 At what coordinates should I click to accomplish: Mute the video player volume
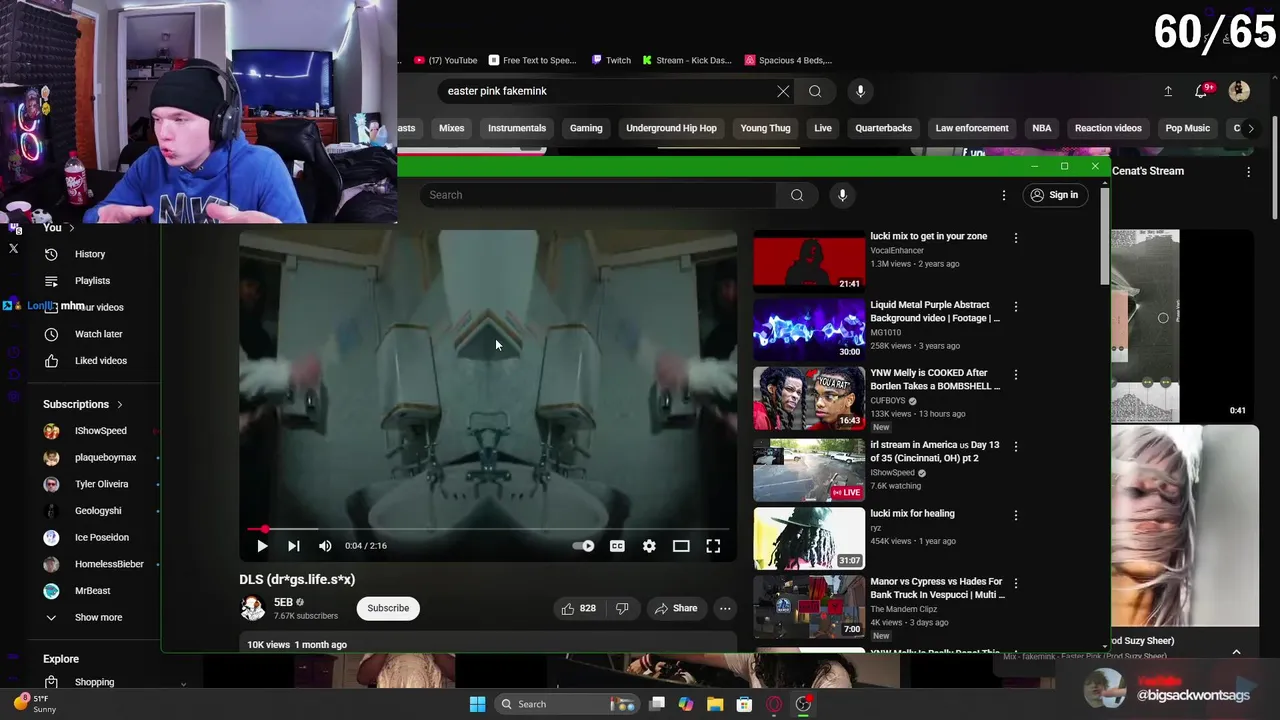tap(325, 546)
